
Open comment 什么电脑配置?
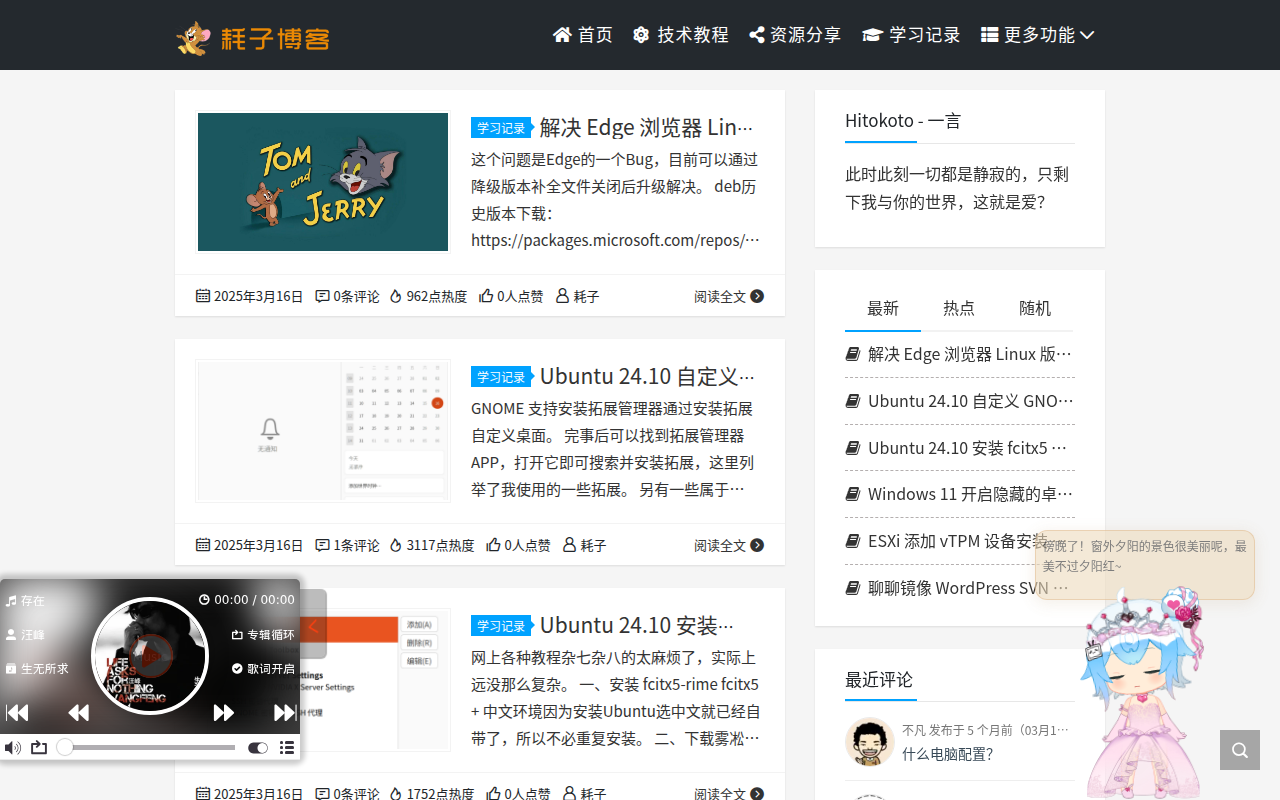coord(948,754)
